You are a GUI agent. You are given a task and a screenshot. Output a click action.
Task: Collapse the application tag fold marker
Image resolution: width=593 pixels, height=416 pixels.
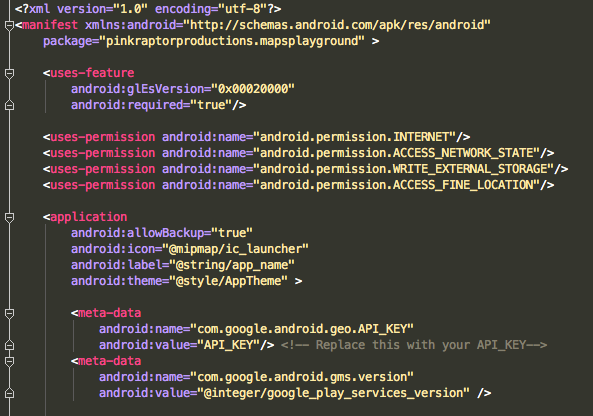9,217
